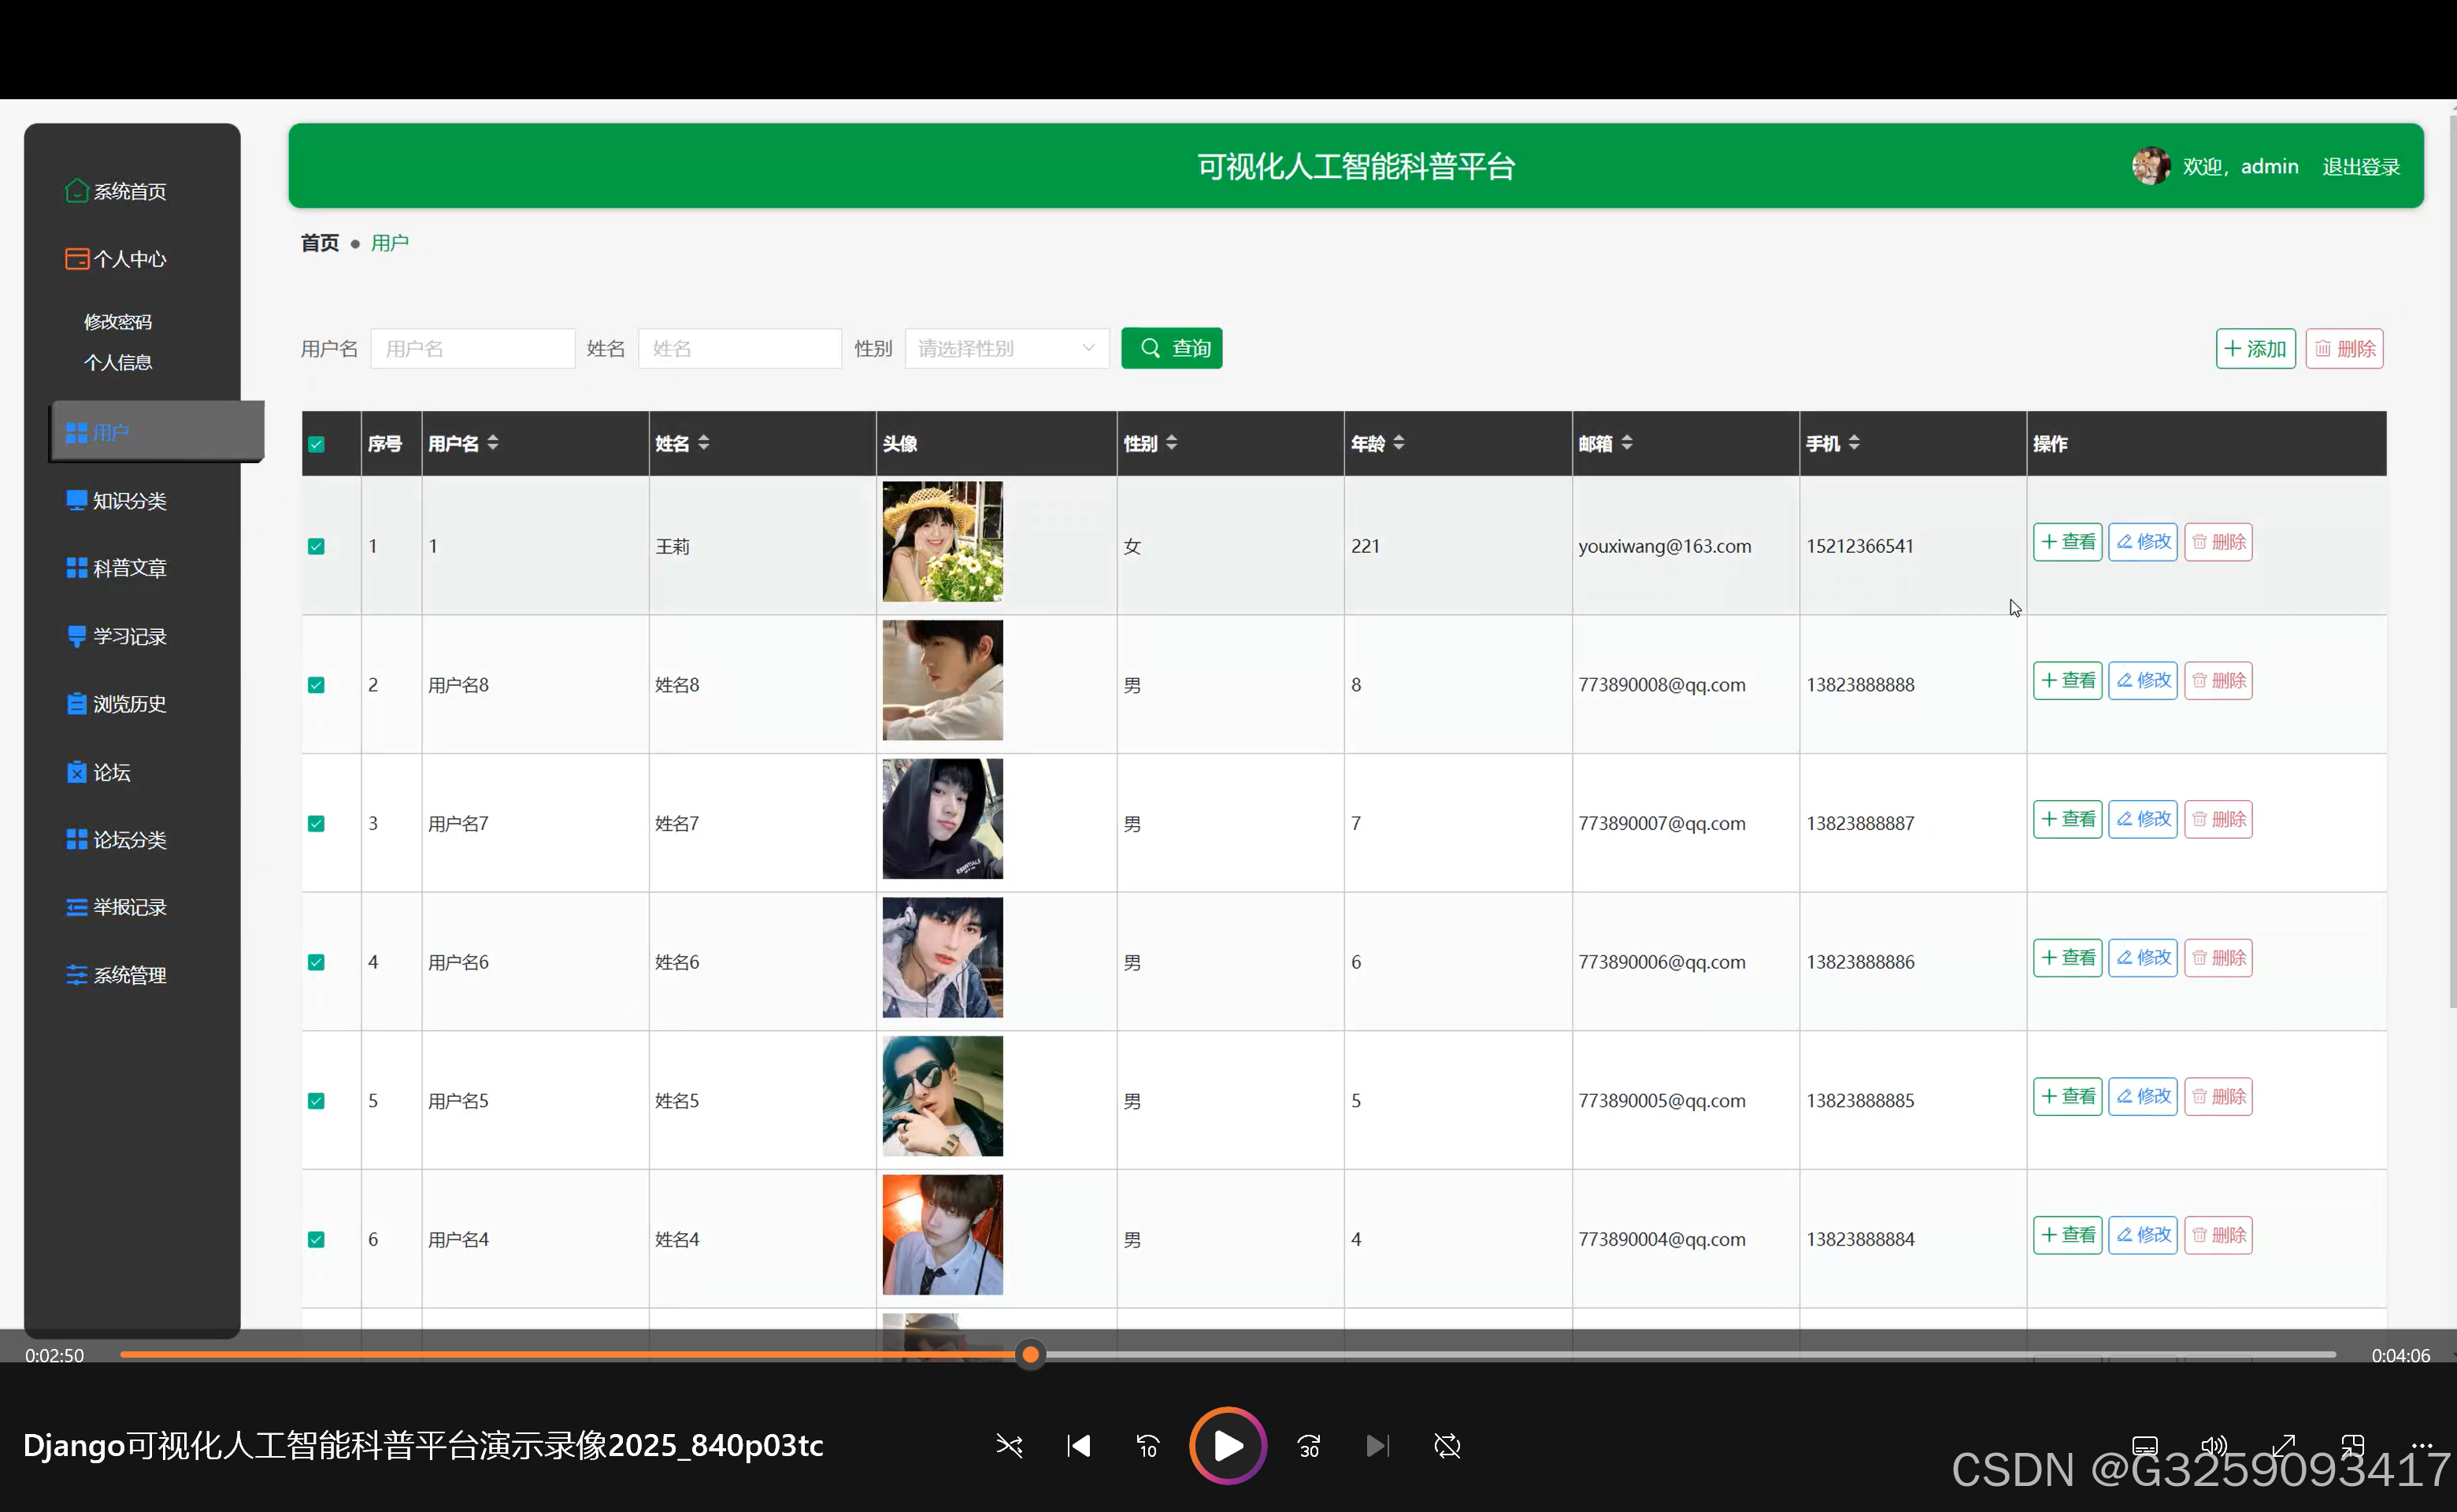Click the mini-player icon
The height and width of the screenshot is (1512, 2457).
(2352, 1446)
